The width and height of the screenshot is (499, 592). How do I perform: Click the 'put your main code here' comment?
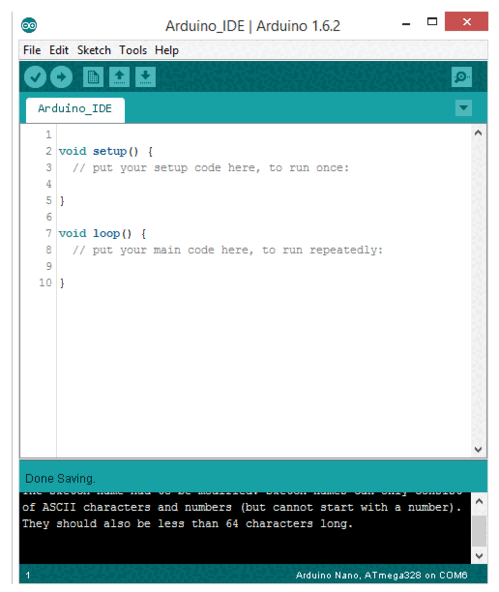tap(228, 250)
